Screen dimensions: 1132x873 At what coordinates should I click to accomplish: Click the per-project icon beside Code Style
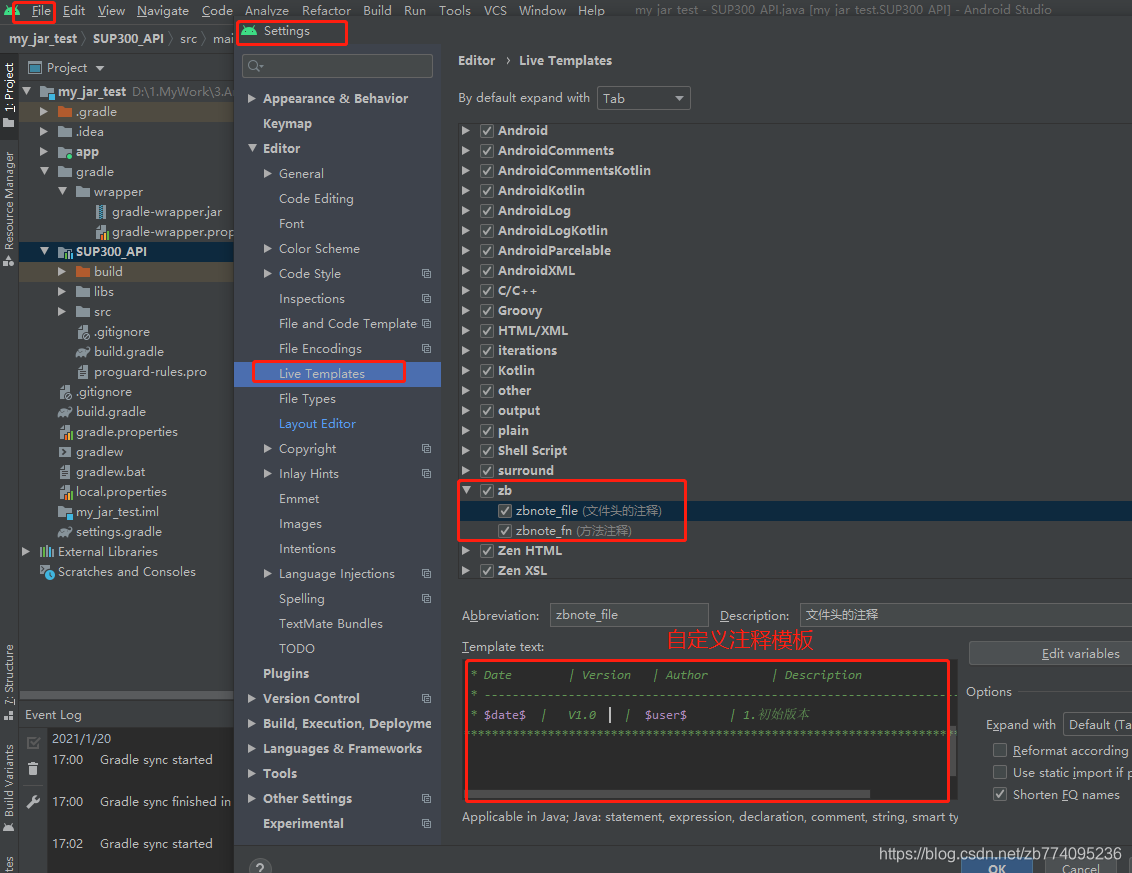(x=427, y=274)
